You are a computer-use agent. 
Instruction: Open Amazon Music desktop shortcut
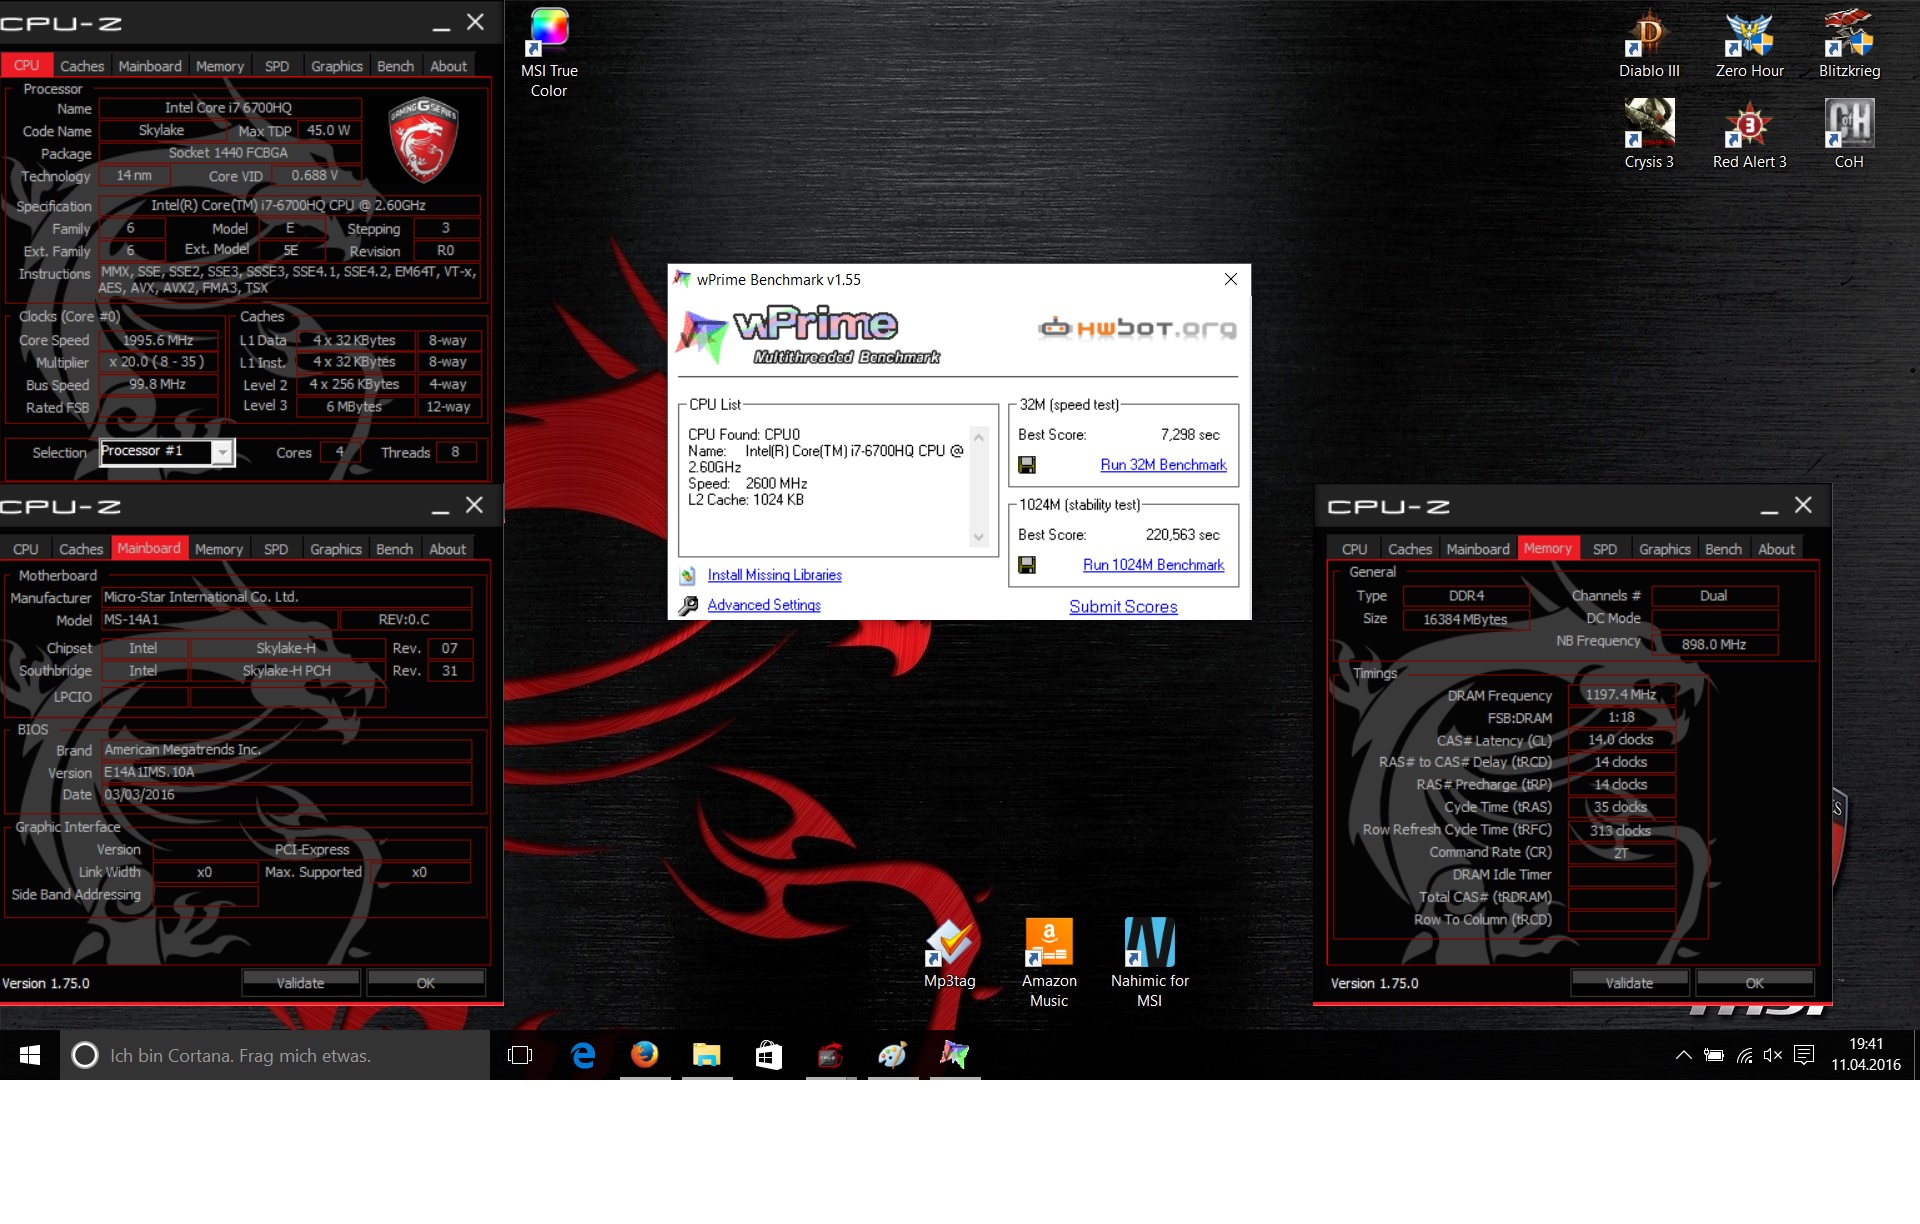(x=1049, y=963)
